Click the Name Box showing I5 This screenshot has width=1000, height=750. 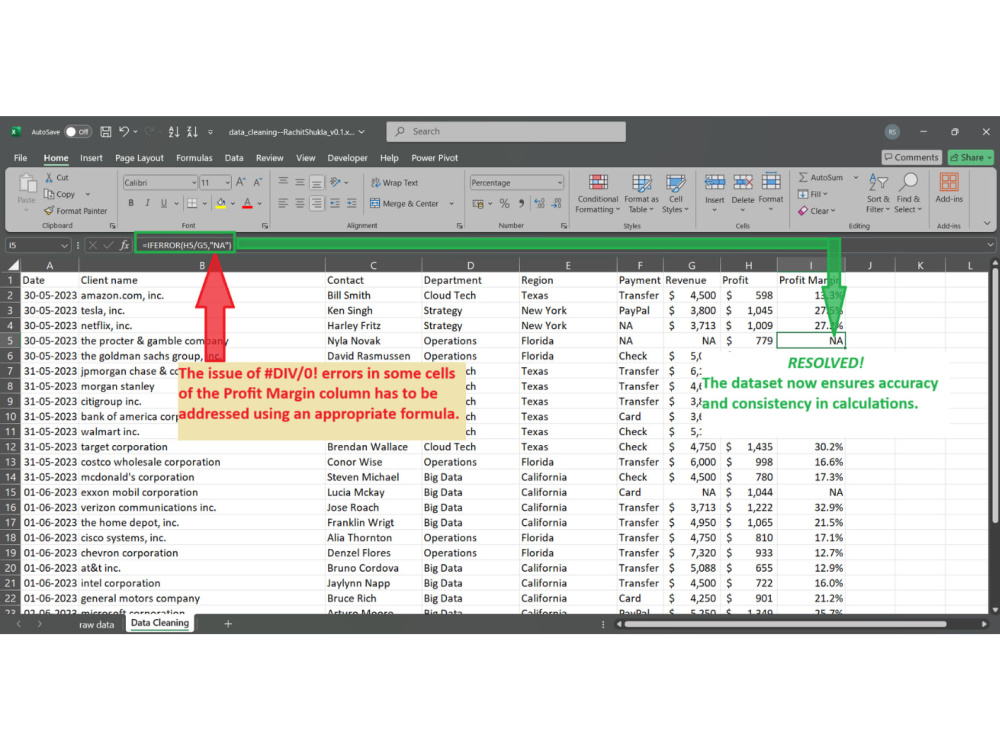[x=37, y=245]
